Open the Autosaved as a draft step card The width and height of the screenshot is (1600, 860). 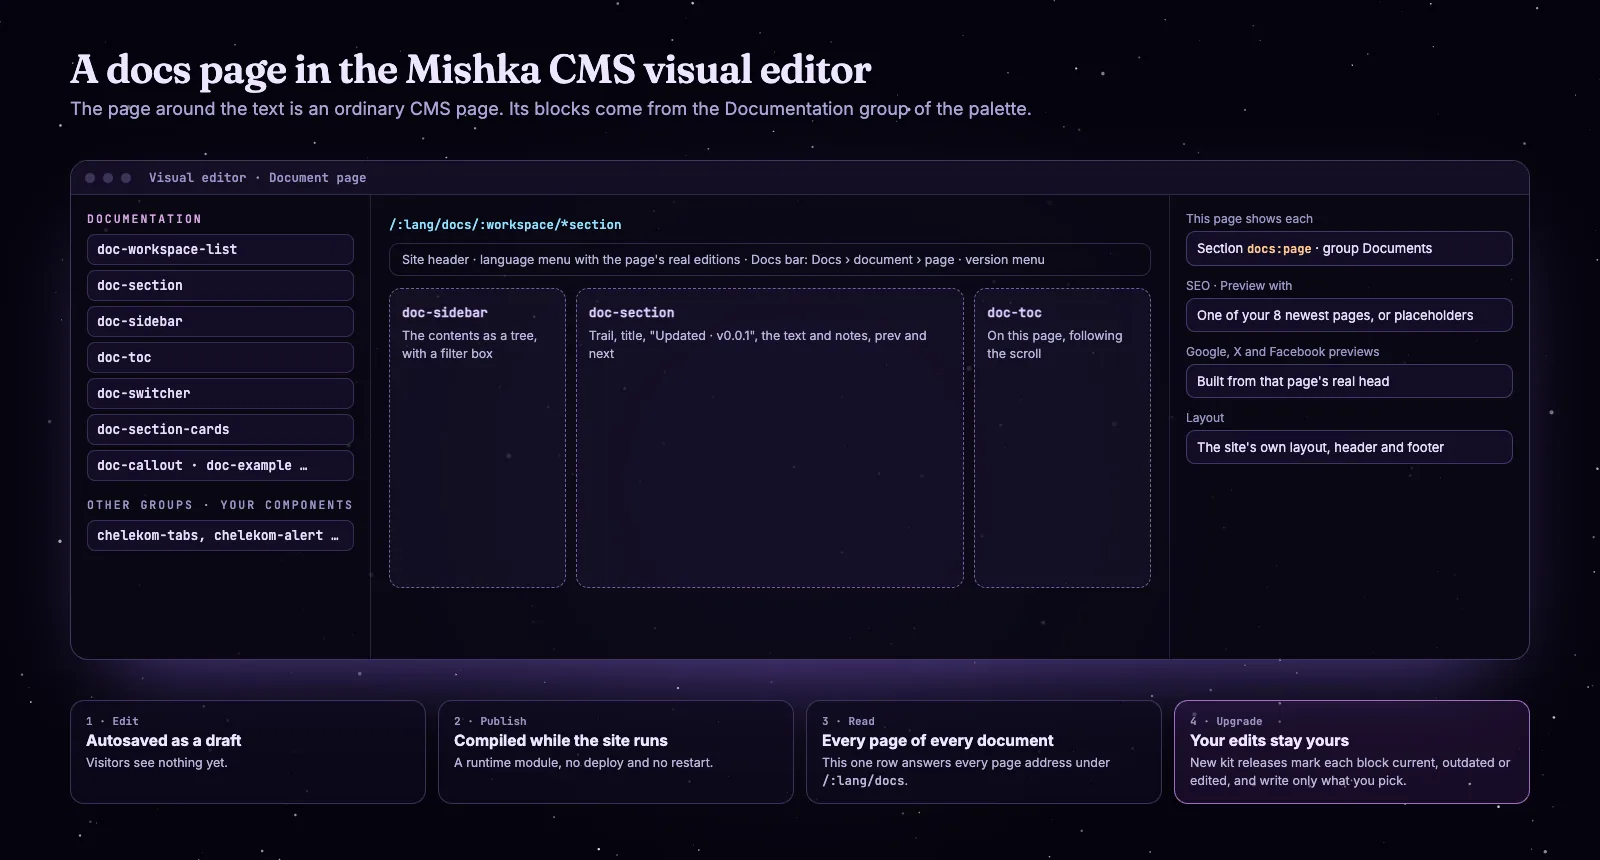coord(248,752)
